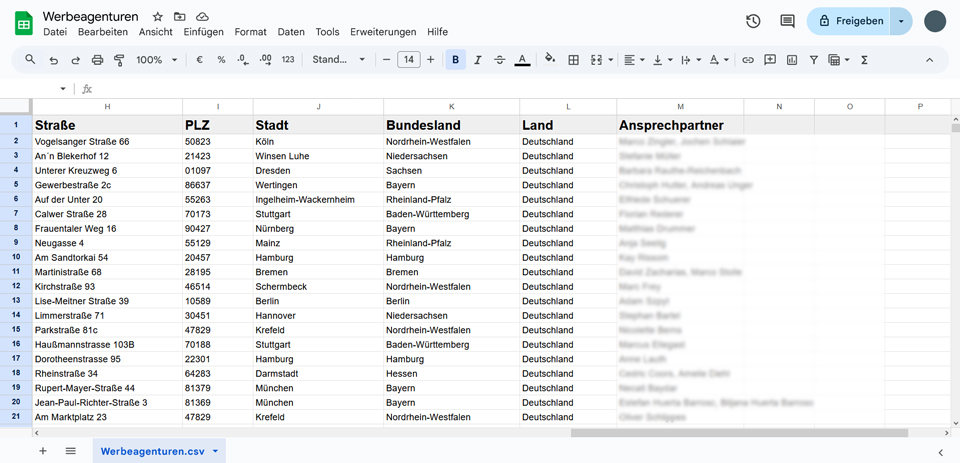
Task: Insert a comment from toolbar
Action: pos(770,60)
